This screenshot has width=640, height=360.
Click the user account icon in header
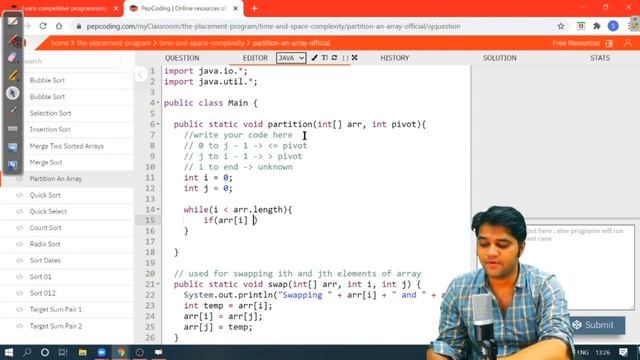(x=628, y=43)
